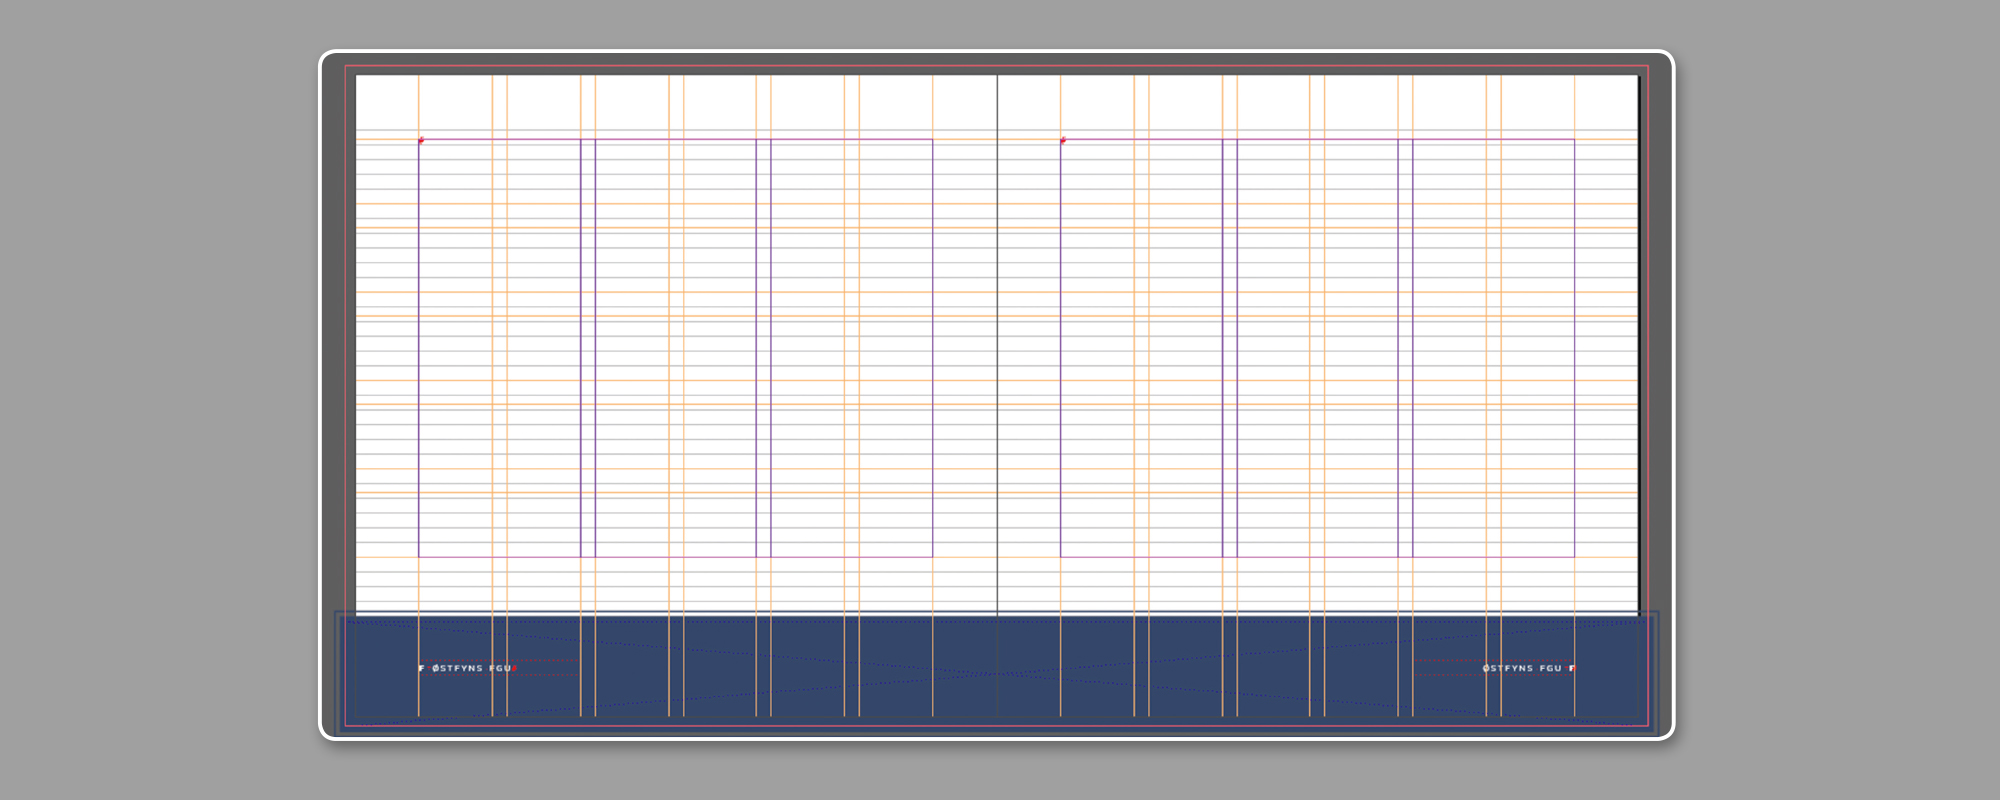
Task: Click red marker atop left page frame
Action: 421,140
